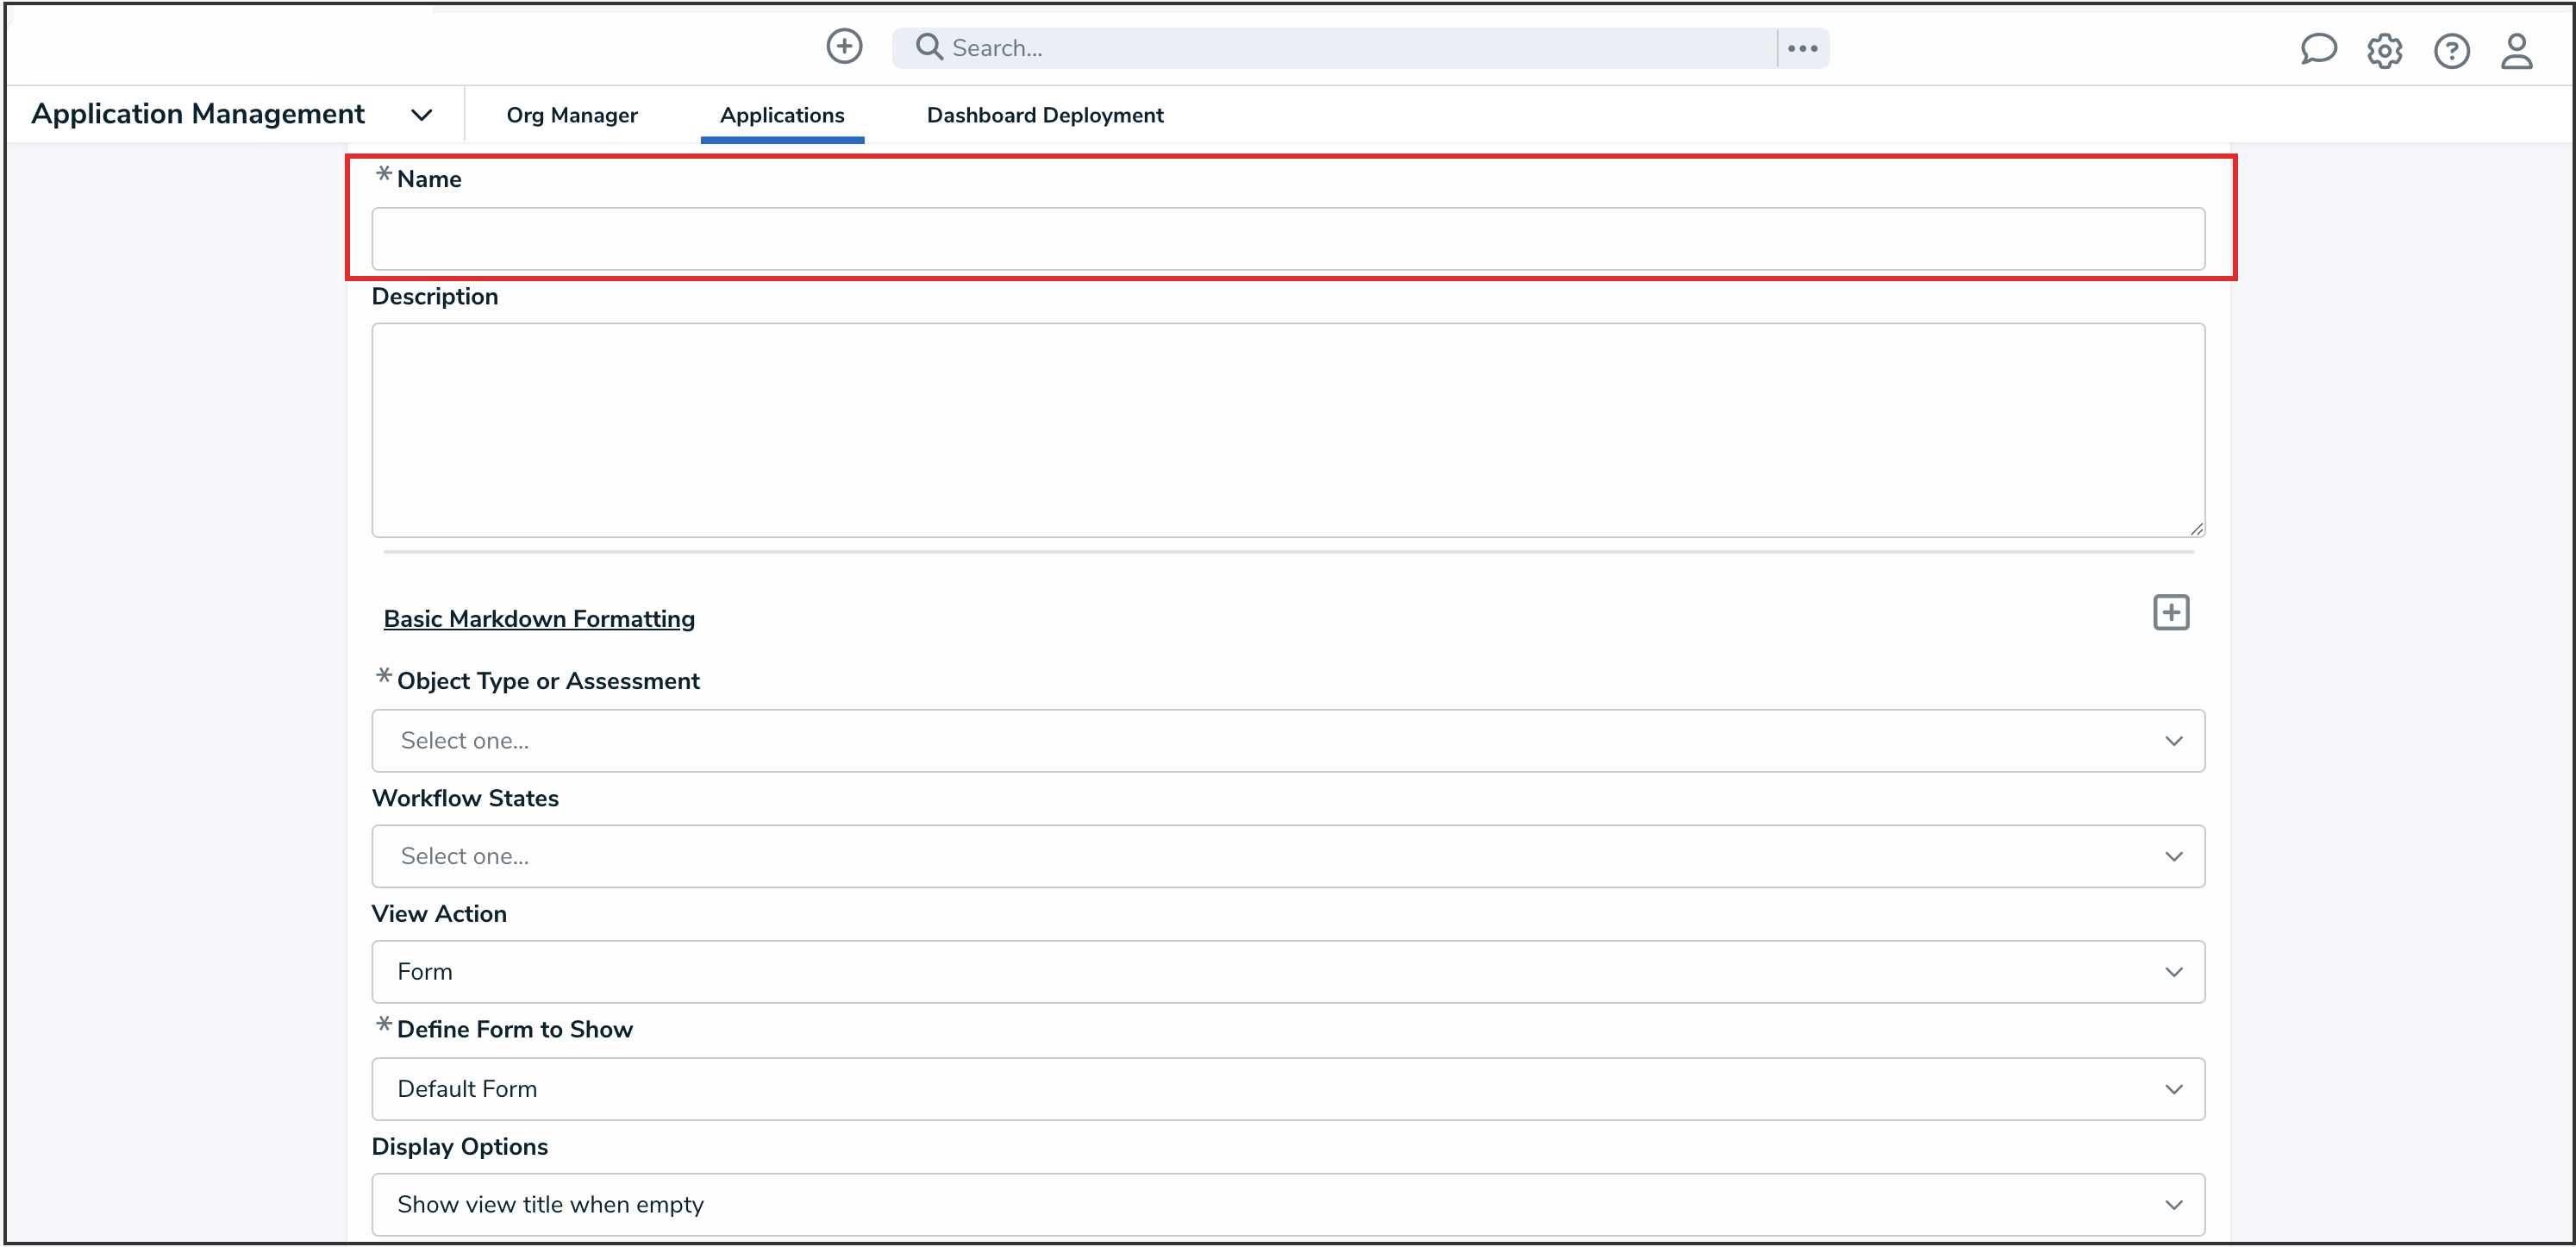Open the search options ellipsis menu
Viewport: 2576px width, 1247px height.
[1802, 48]
